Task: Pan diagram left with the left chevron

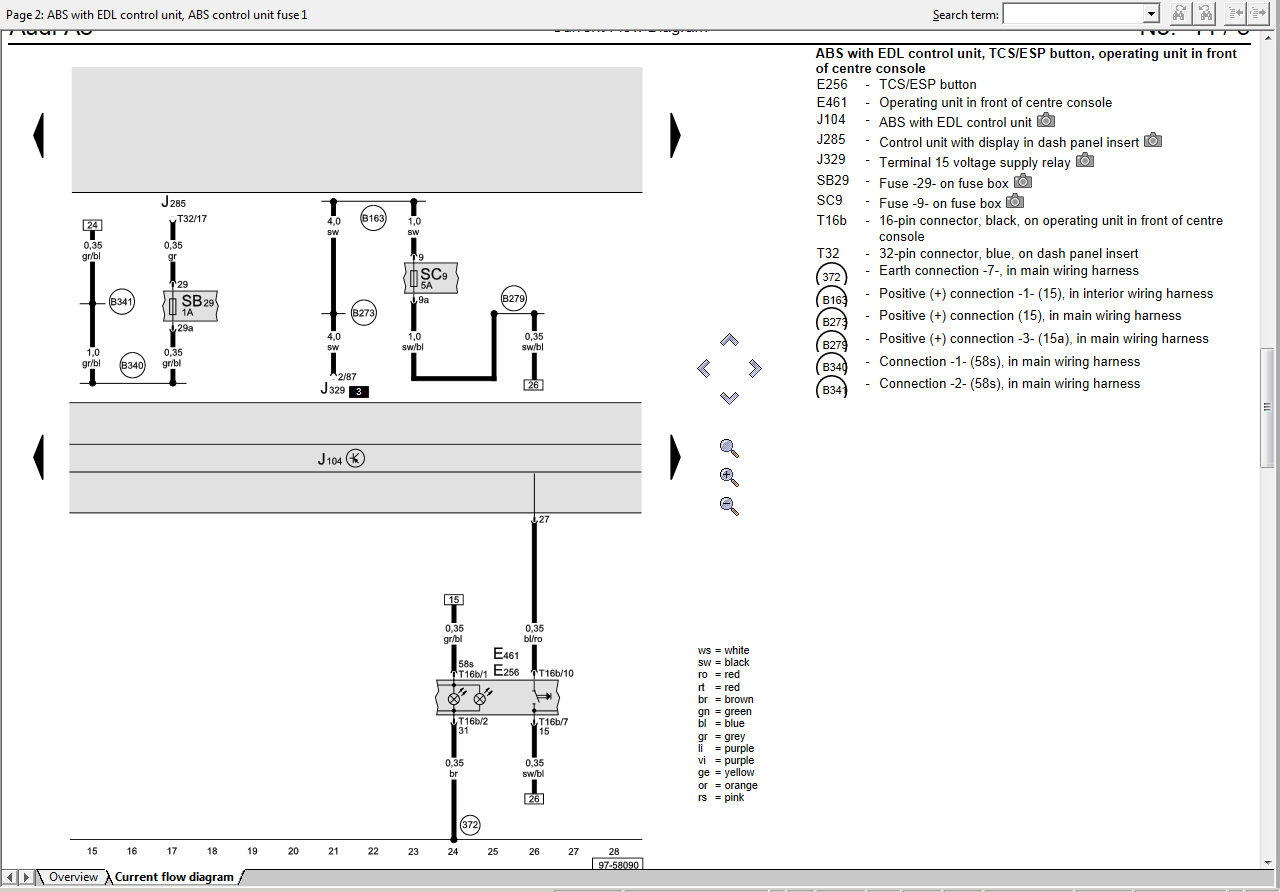Action: pos(703,368)
